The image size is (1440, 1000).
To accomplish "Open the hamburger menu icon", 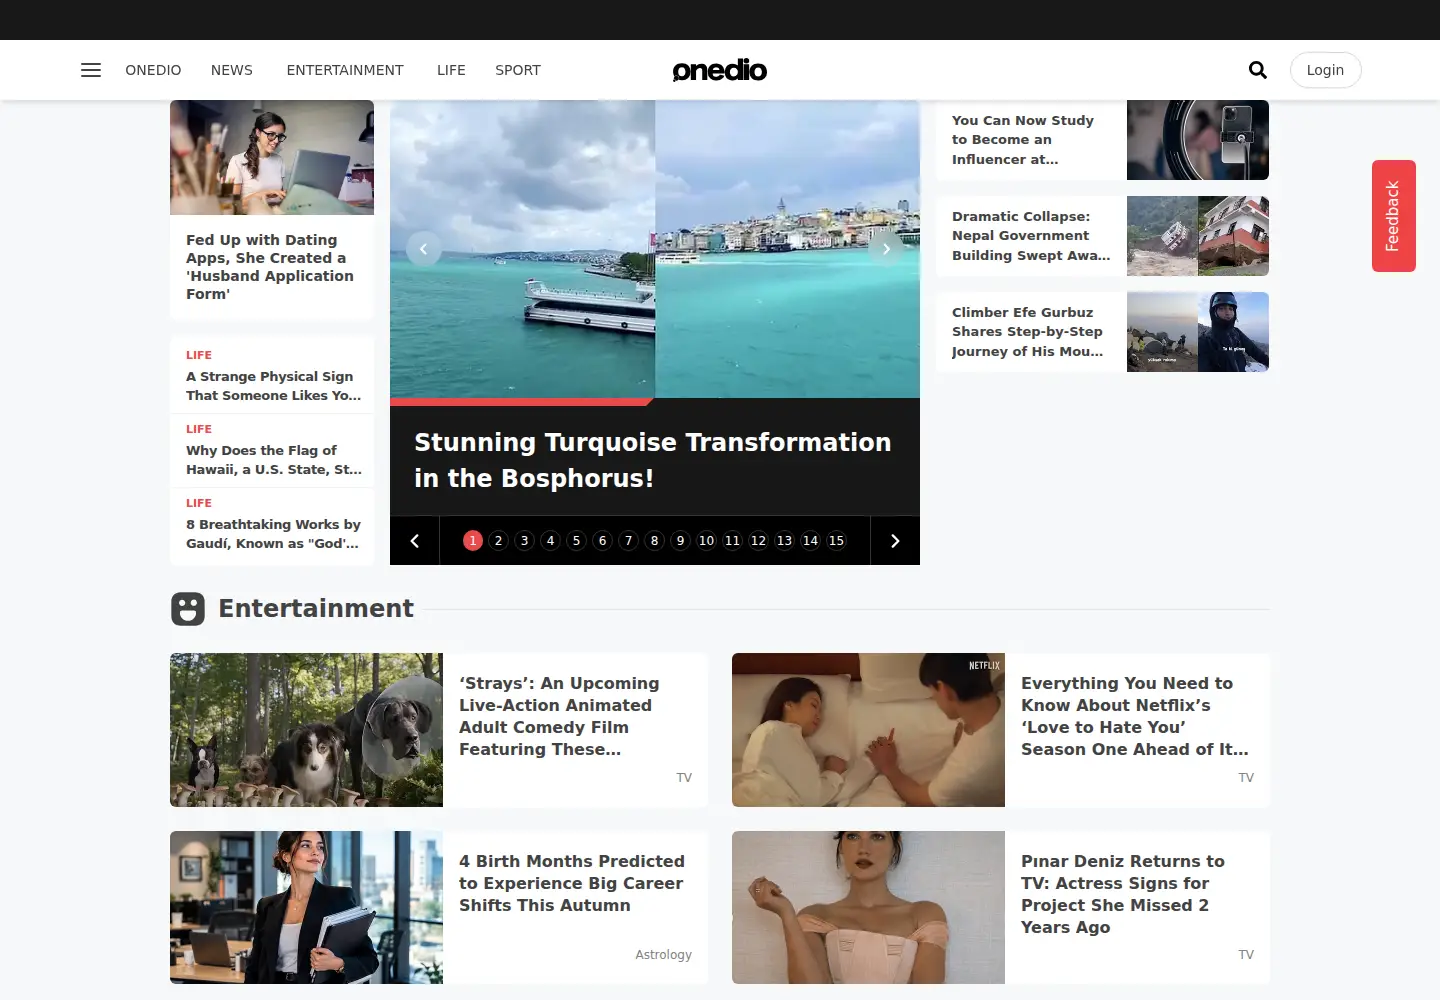I will pos(91,70).
